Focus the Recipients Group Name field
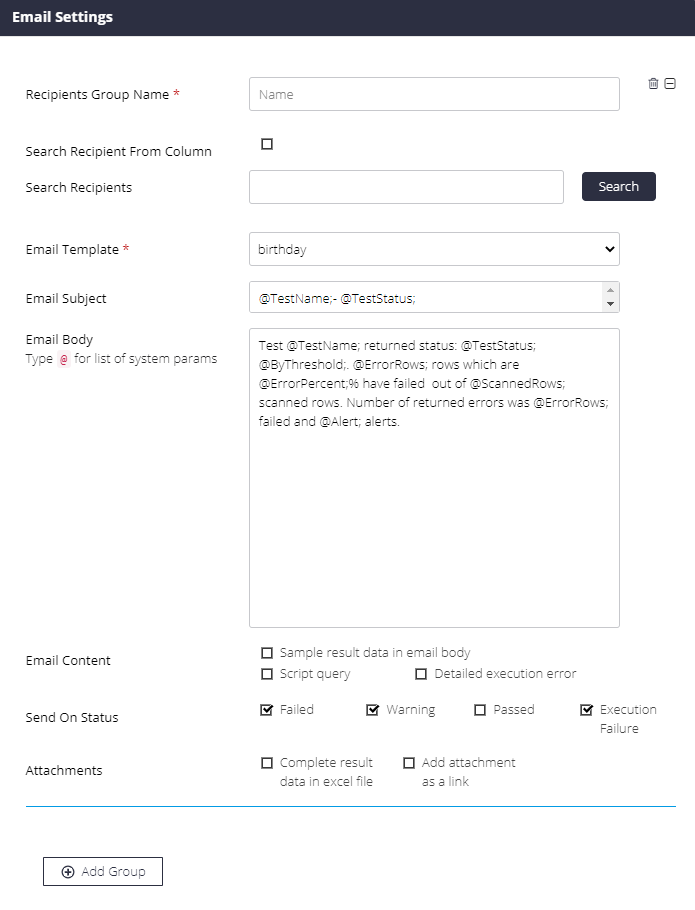 pyautogui.click(x=435, y=94)
